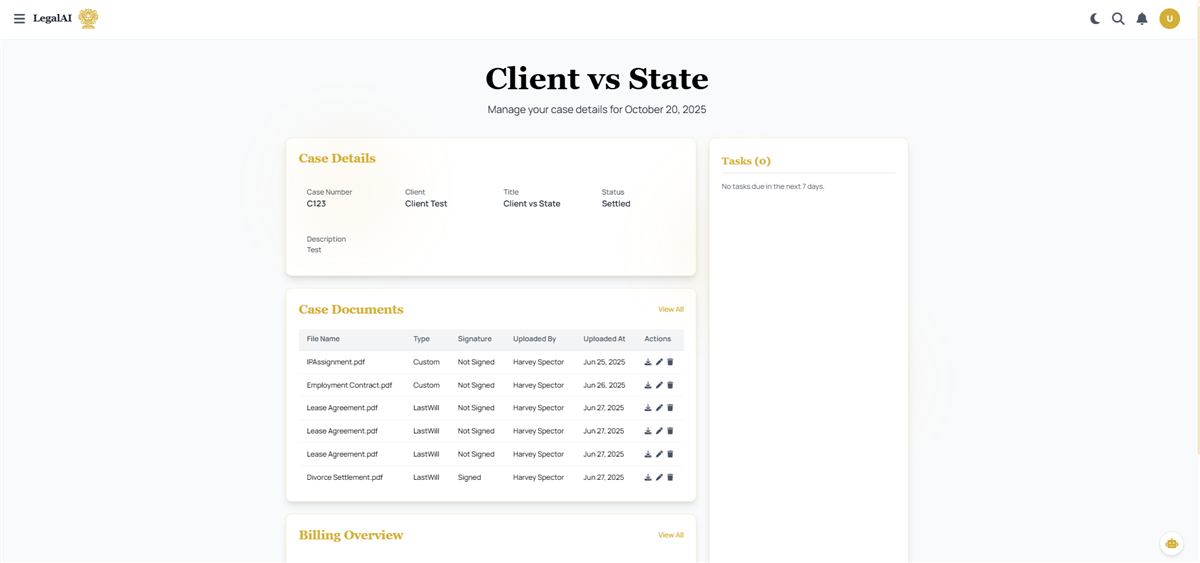Click the File Name column header
Viewport: 1200px width, 563px height.
(323, 339)
